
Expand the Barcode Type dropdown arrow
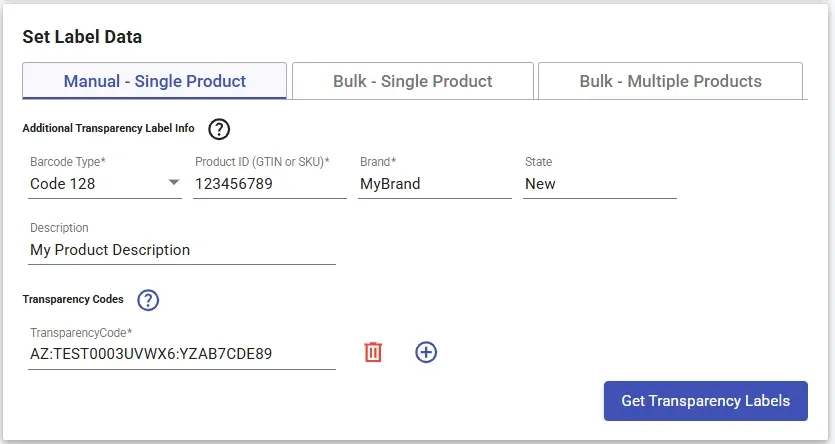coord(174,183)
